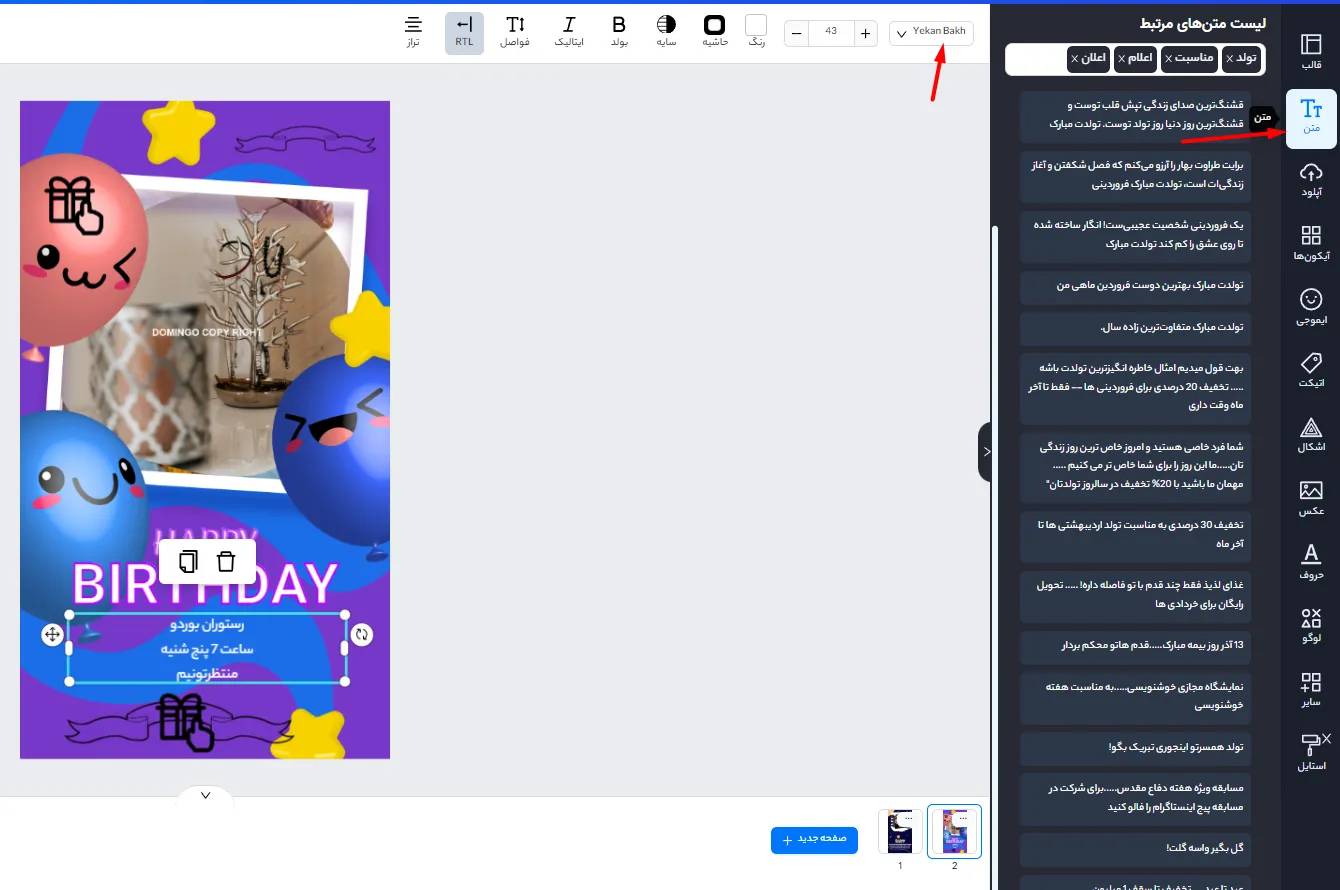Add a new page with صفحه جدید button
The width and height of the screenshot is (1340, 890).
(x=815, y=840)
